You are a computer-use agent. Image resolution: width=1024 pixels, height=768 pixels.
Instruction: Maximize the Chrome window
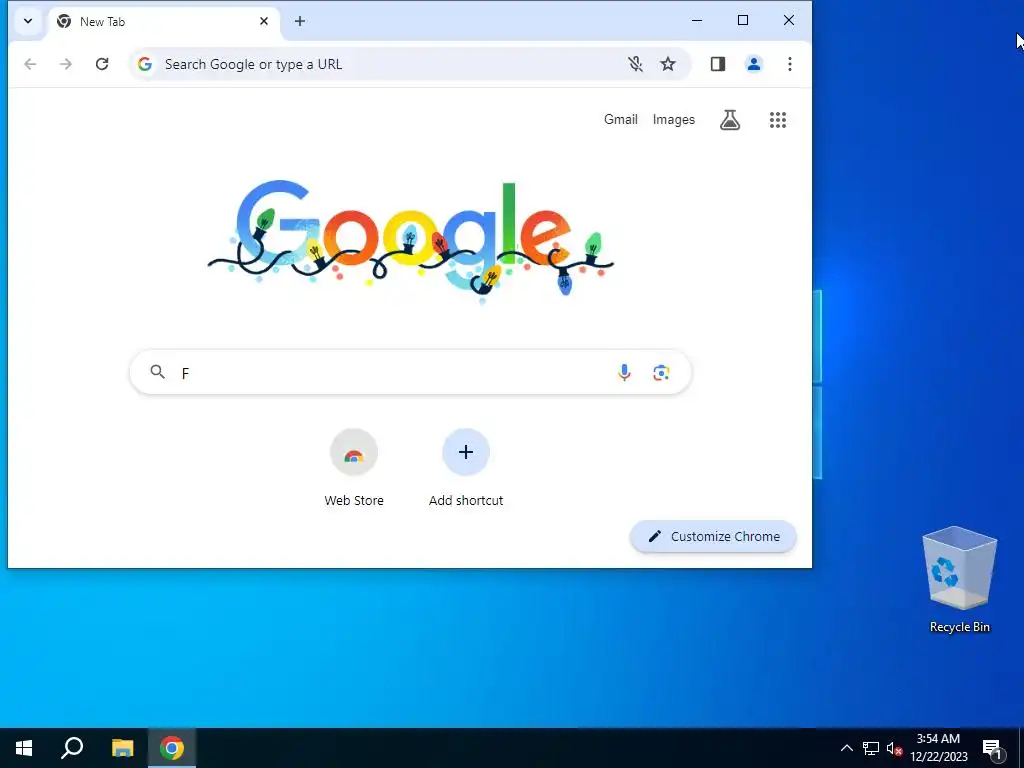point(743,20)
